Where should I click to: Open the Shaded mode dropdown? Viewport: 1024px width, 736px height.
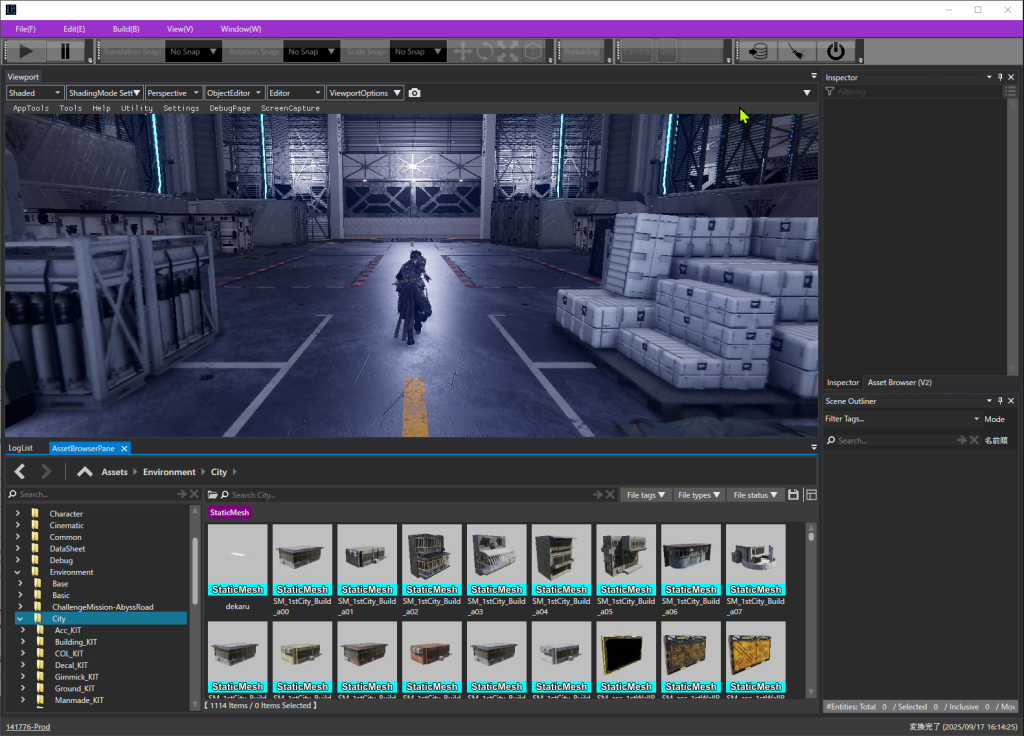34,93
